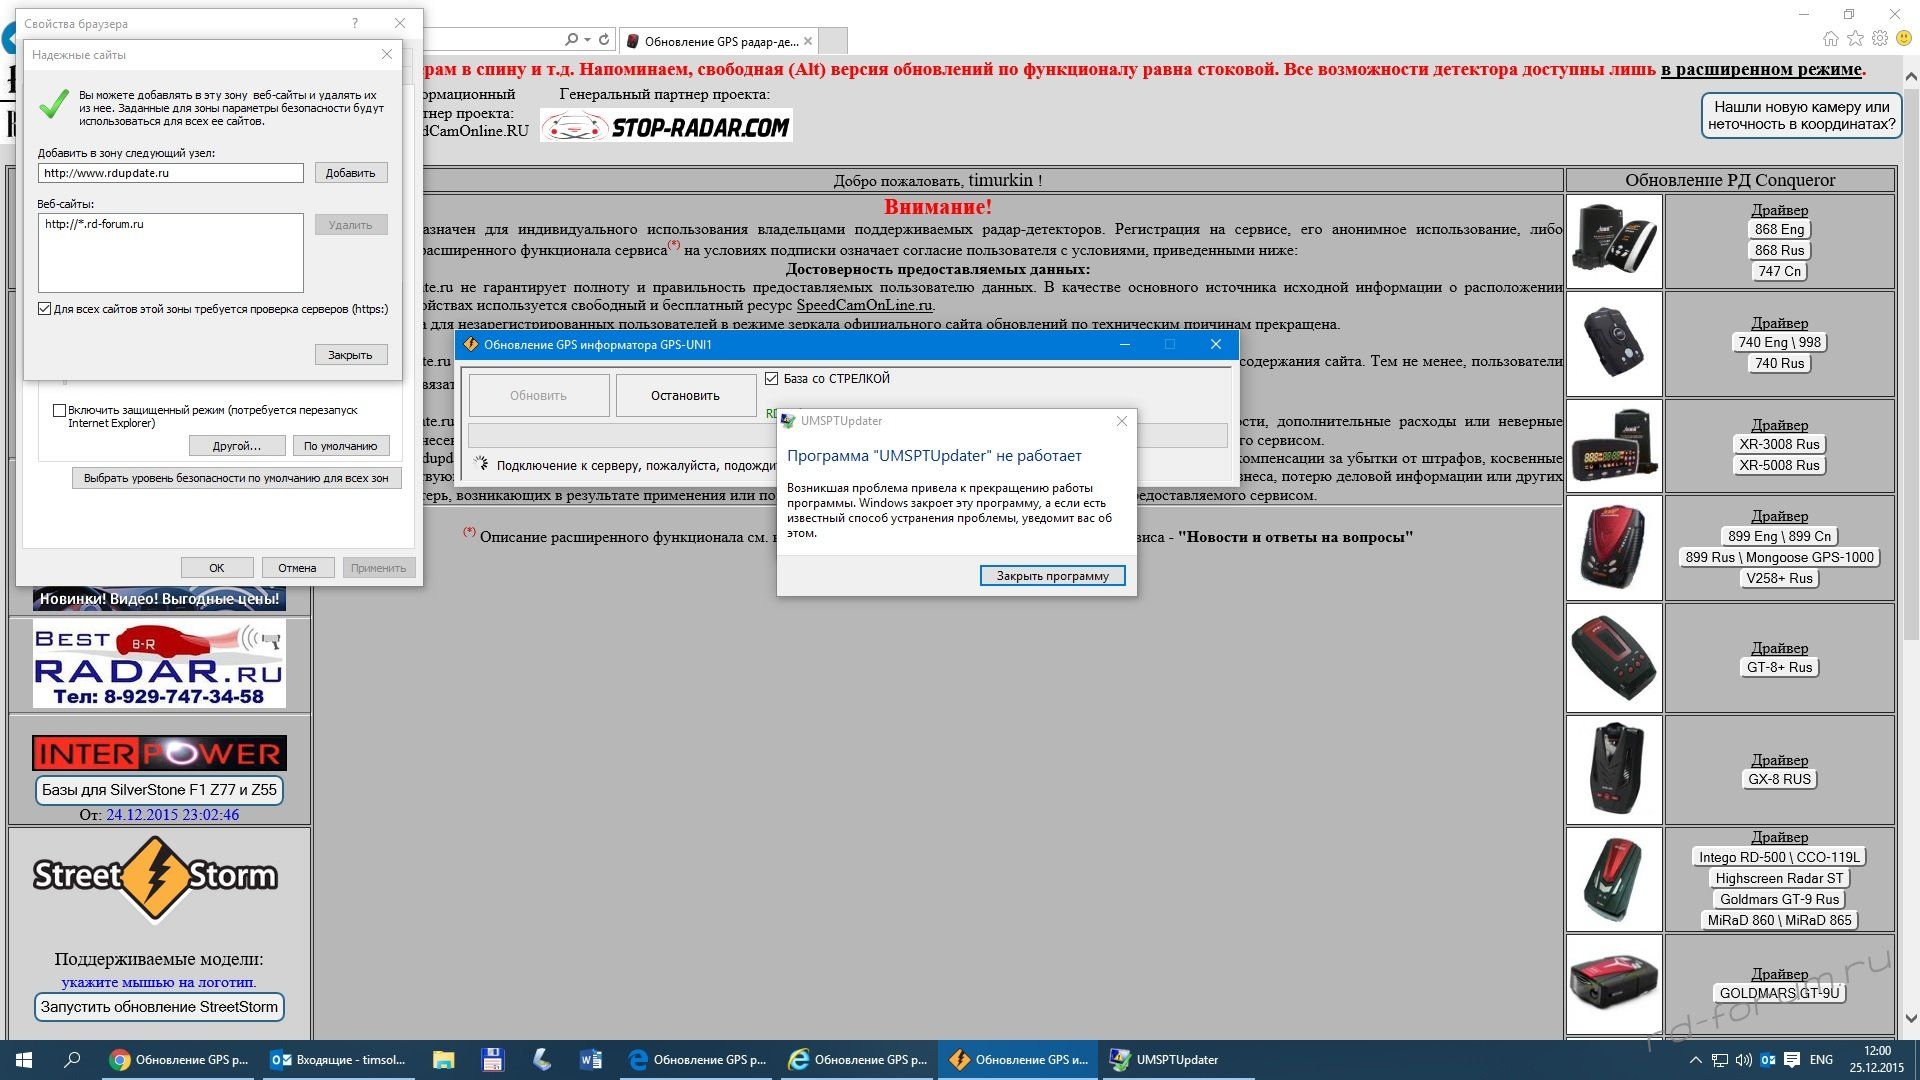Viewport: 1920px width, 1080px height.
Task: Click Закрыть in Надежные сайты dialog
Action: point(350,355)
